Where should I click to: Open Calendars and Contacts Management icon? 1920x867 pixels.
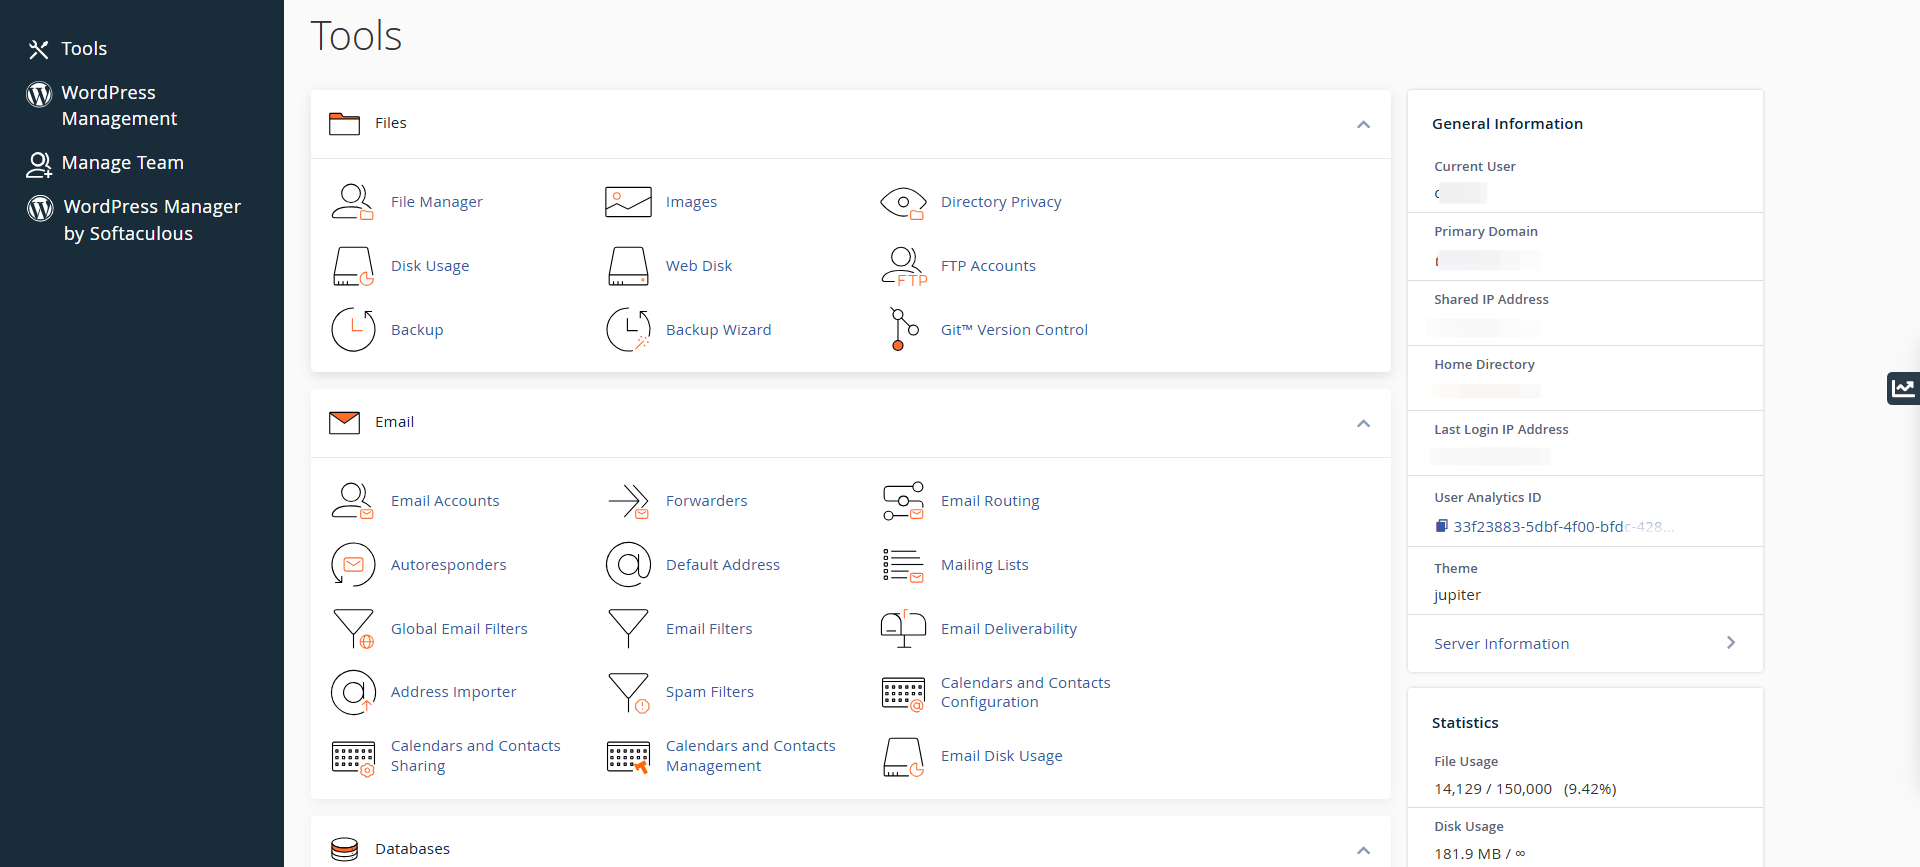point(628,757)
